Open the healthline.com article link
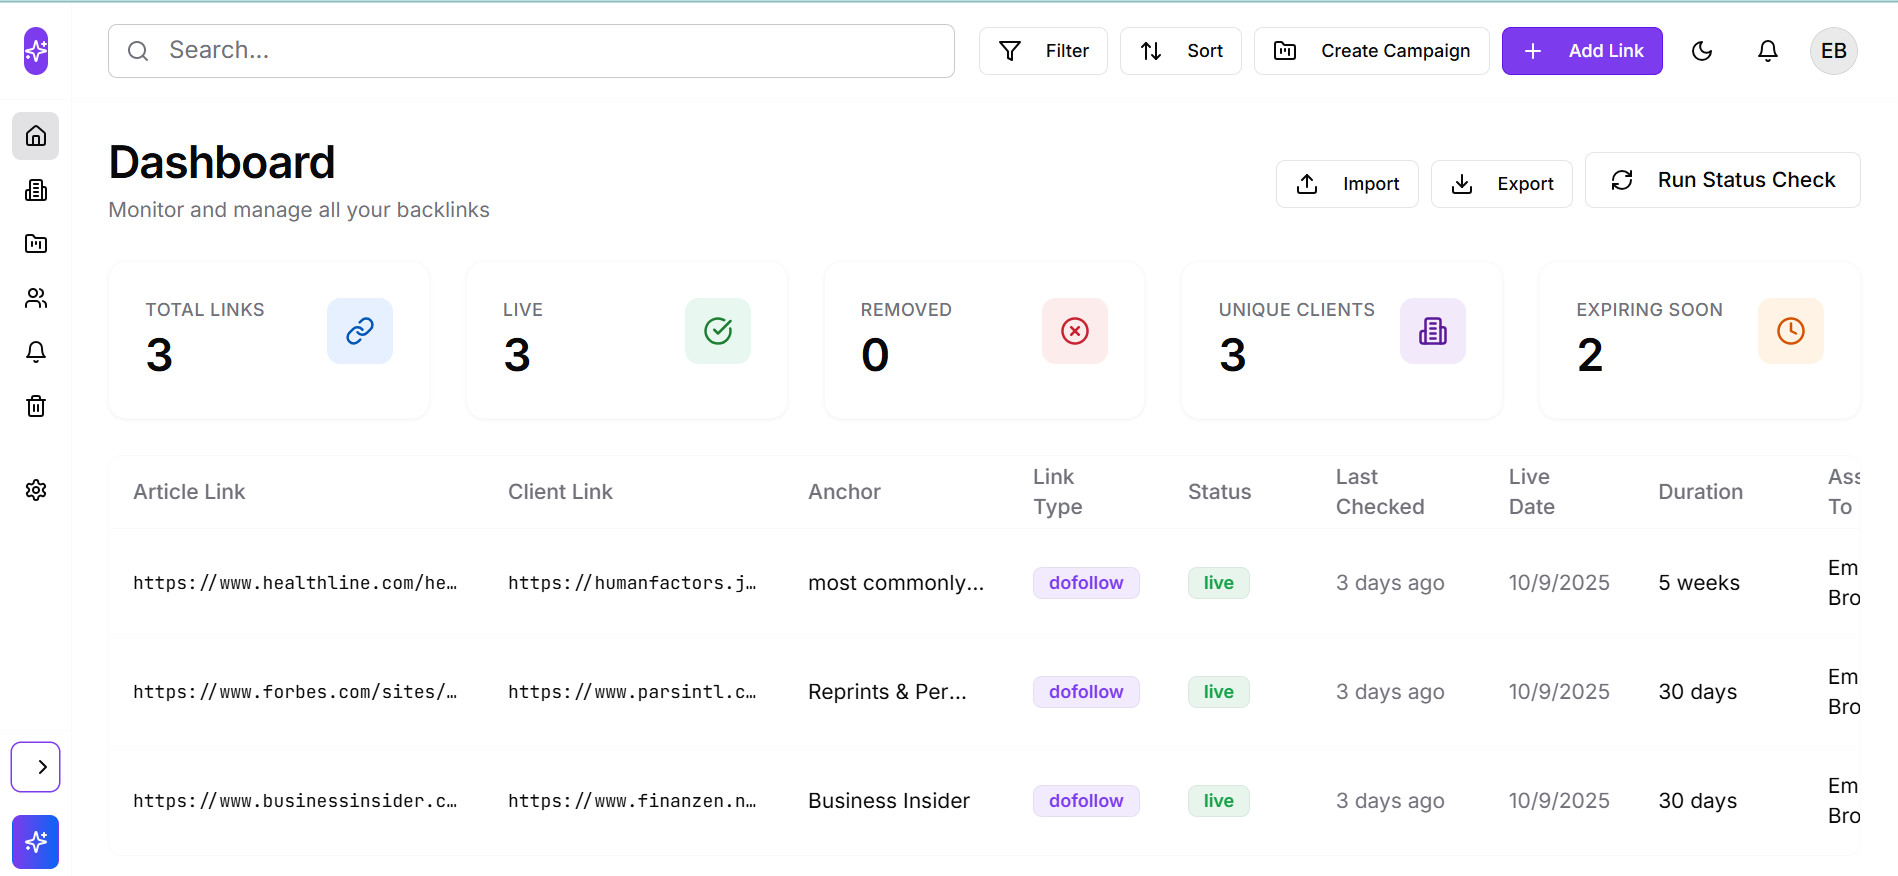 point(295,583)
